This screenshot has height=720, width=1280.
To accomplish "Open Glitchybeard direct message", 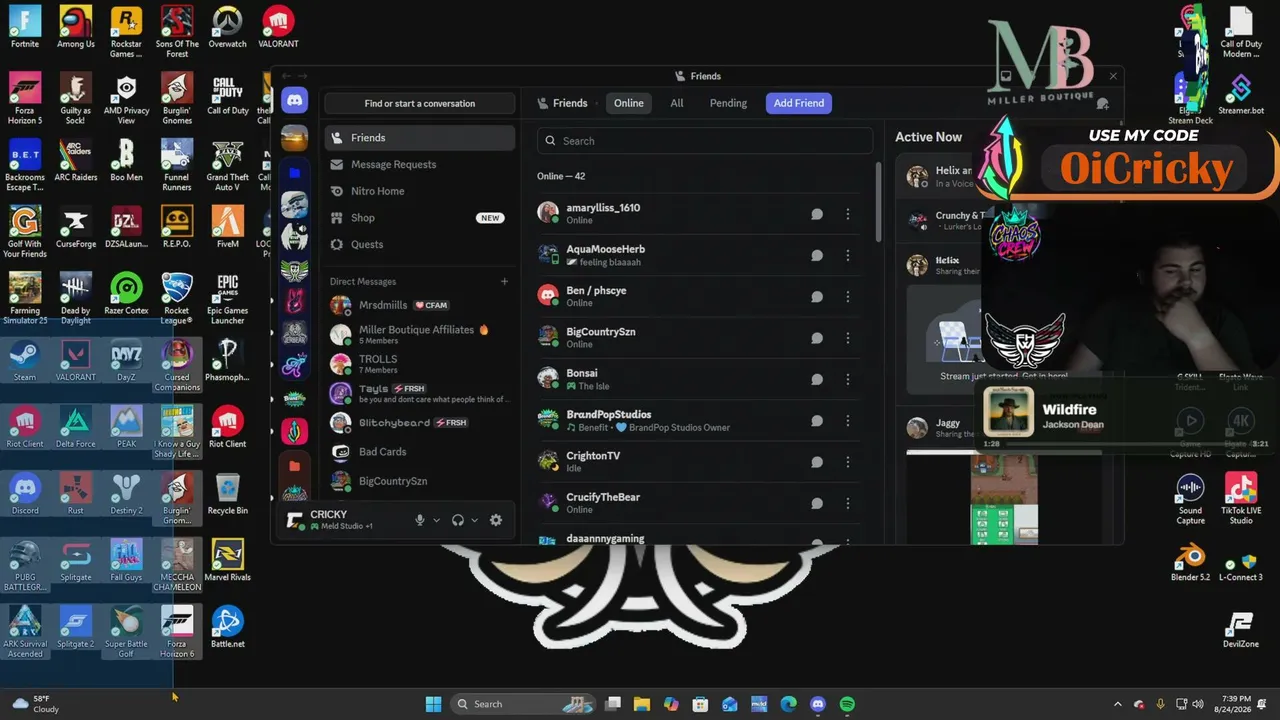I will coord(420,422).
